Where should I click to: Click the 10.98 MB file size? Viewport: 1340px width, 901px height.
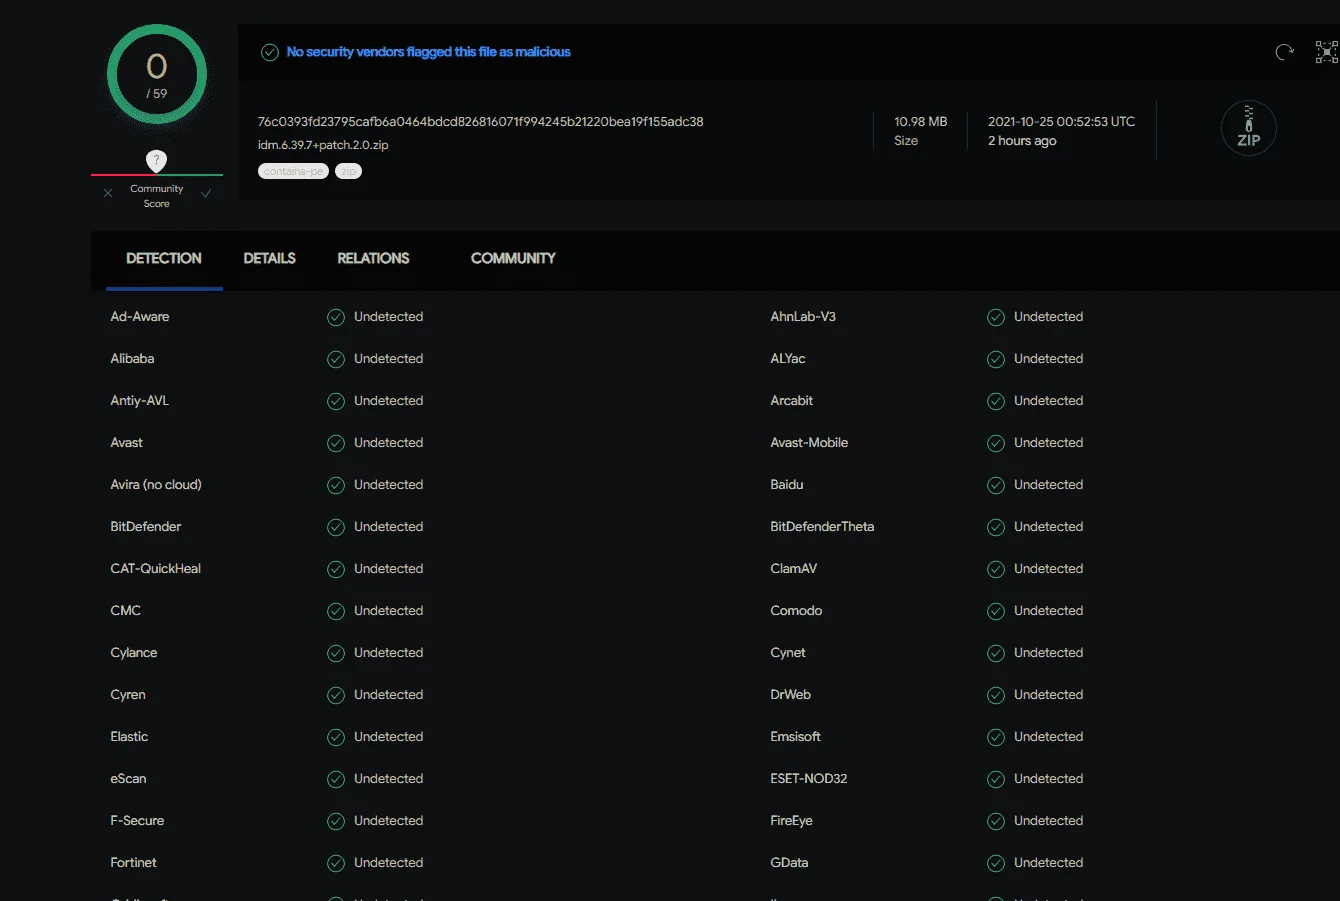click(x=921, y=122)
